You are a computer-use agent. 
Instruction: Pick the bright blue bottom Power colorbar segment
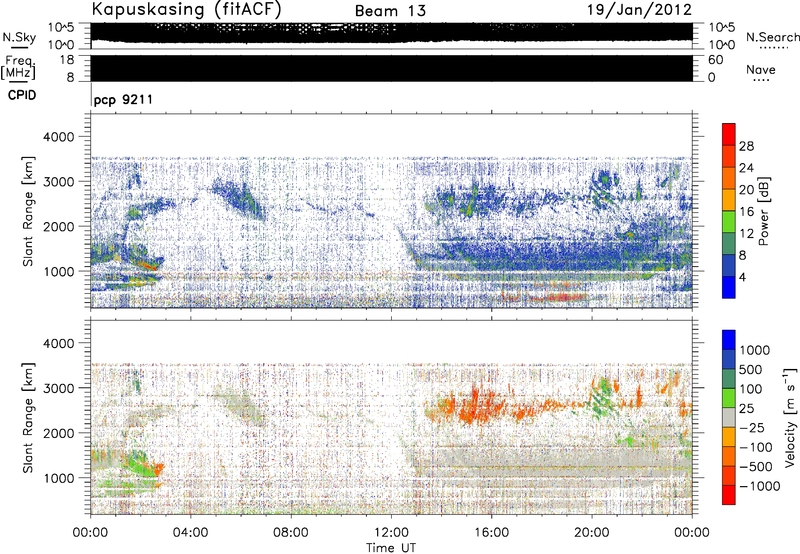tap(729, 287)
